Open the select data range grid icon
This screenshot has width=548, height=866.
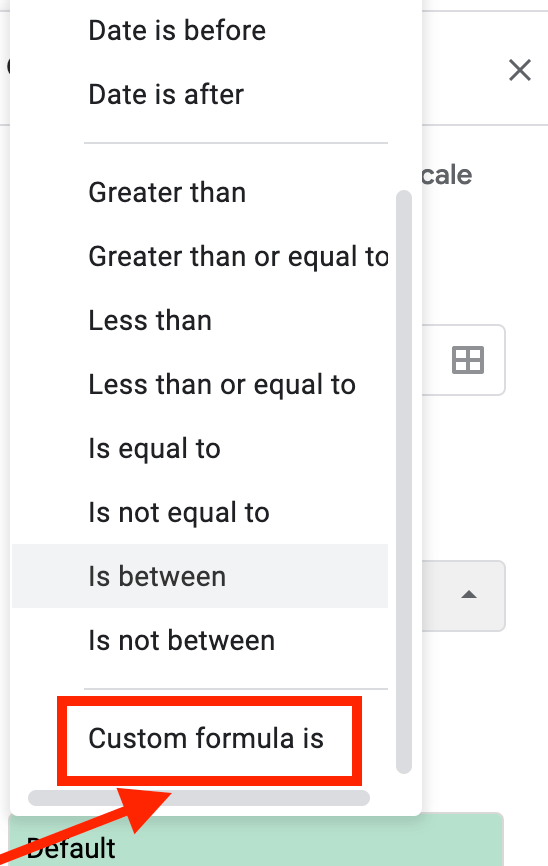click(468, 360)
